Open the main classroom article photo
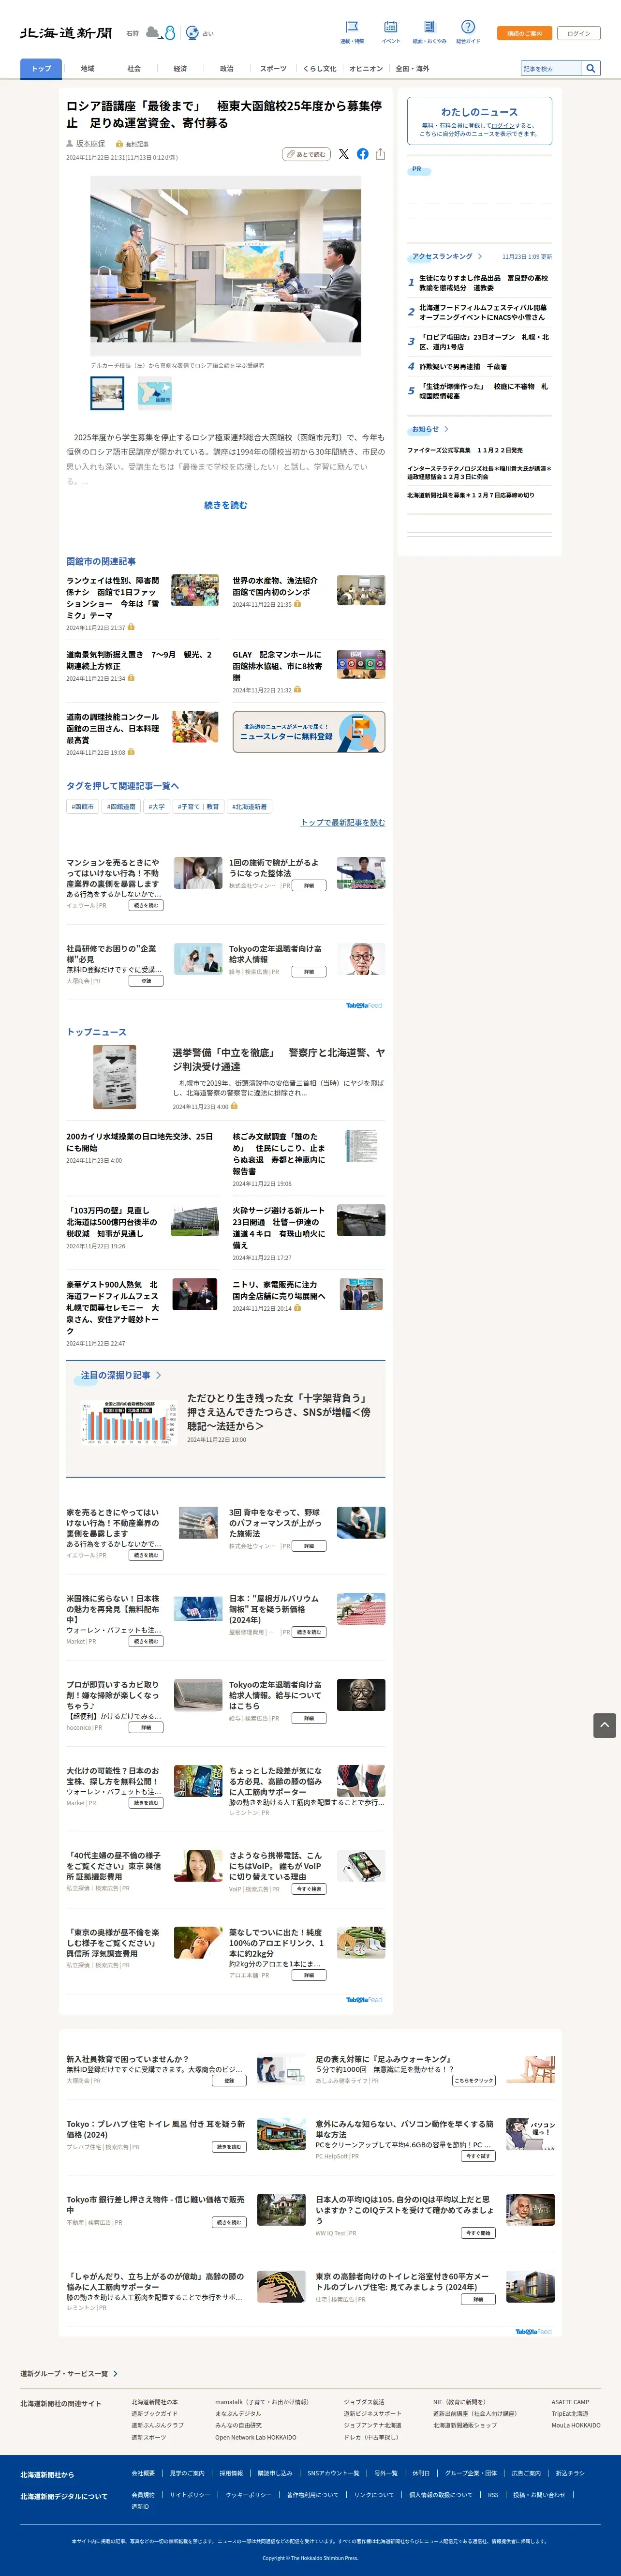Viewport: 621px width, 2576px height. 226,266
